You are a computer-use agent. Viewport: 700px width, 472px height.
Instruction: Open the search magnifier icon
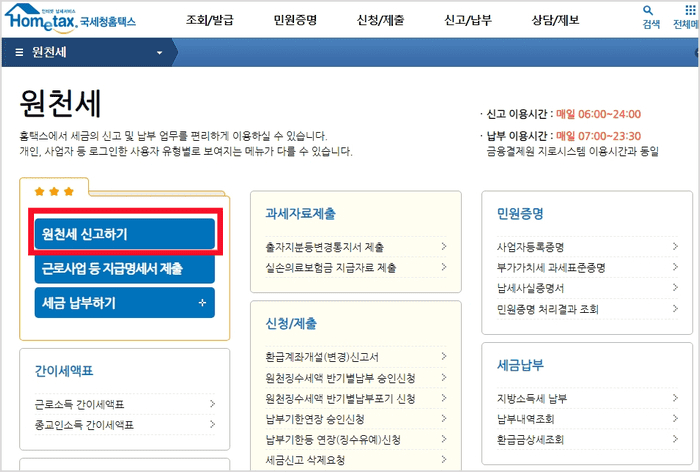648,10
